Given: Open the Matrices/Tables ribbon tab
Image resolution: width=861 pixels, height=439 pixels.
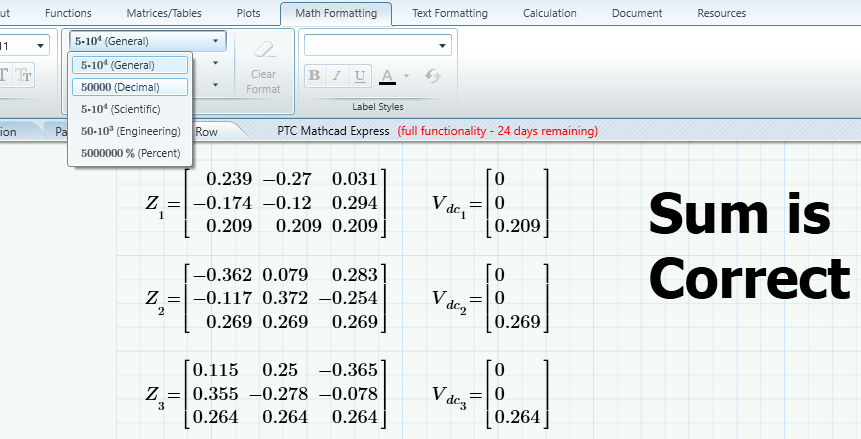Looking at the screenshot, I should point(164,13).
